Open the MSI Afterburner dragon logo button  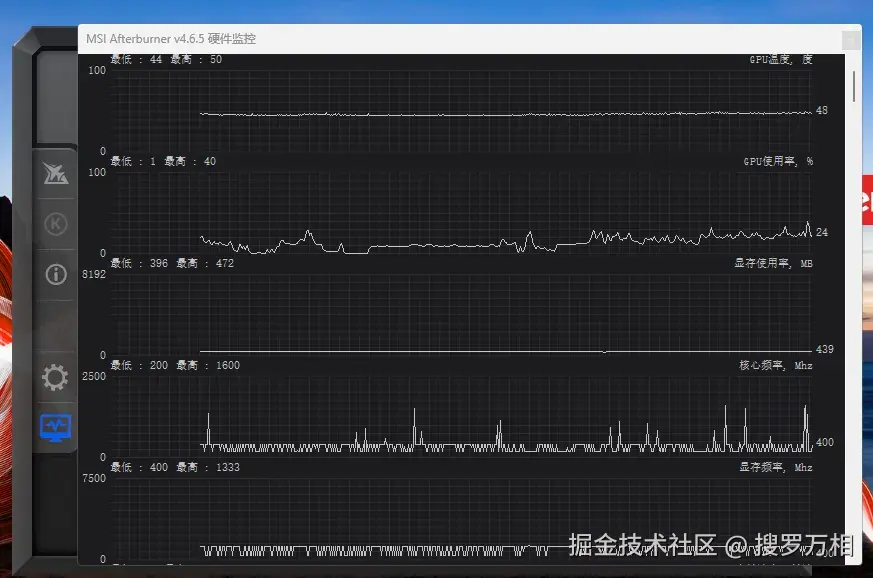[x=56, y=174]
